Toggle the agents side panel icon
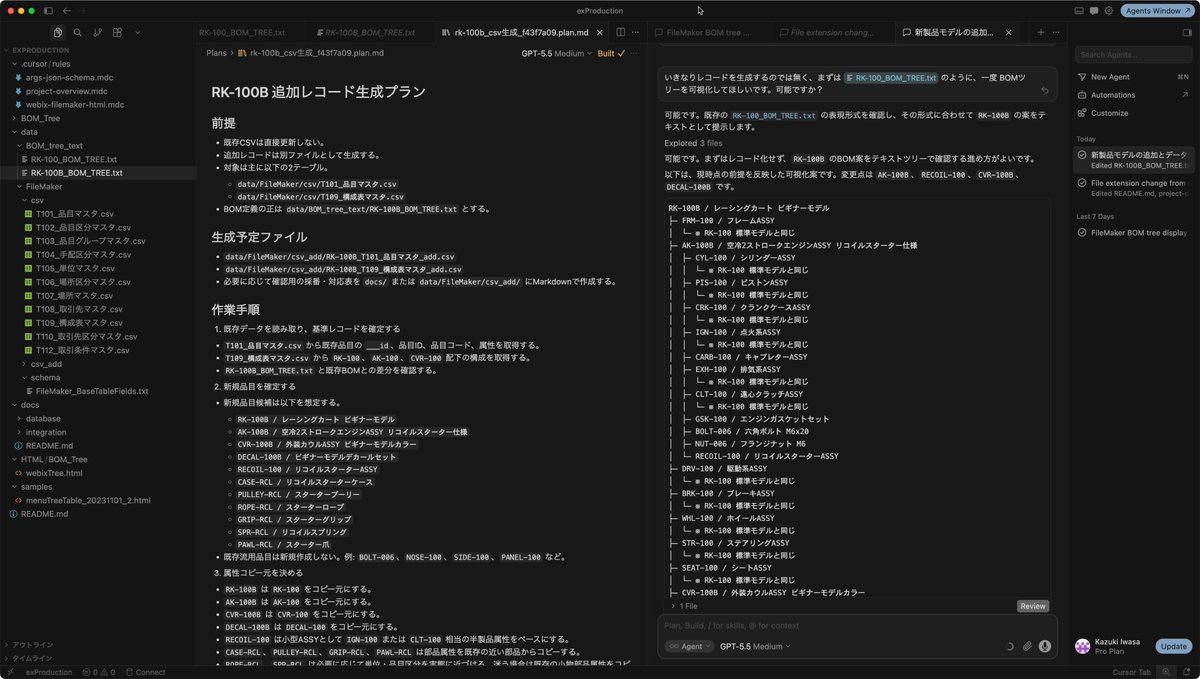The height and width of the screenshot is (679, 1200). (x=1188, y=33)
